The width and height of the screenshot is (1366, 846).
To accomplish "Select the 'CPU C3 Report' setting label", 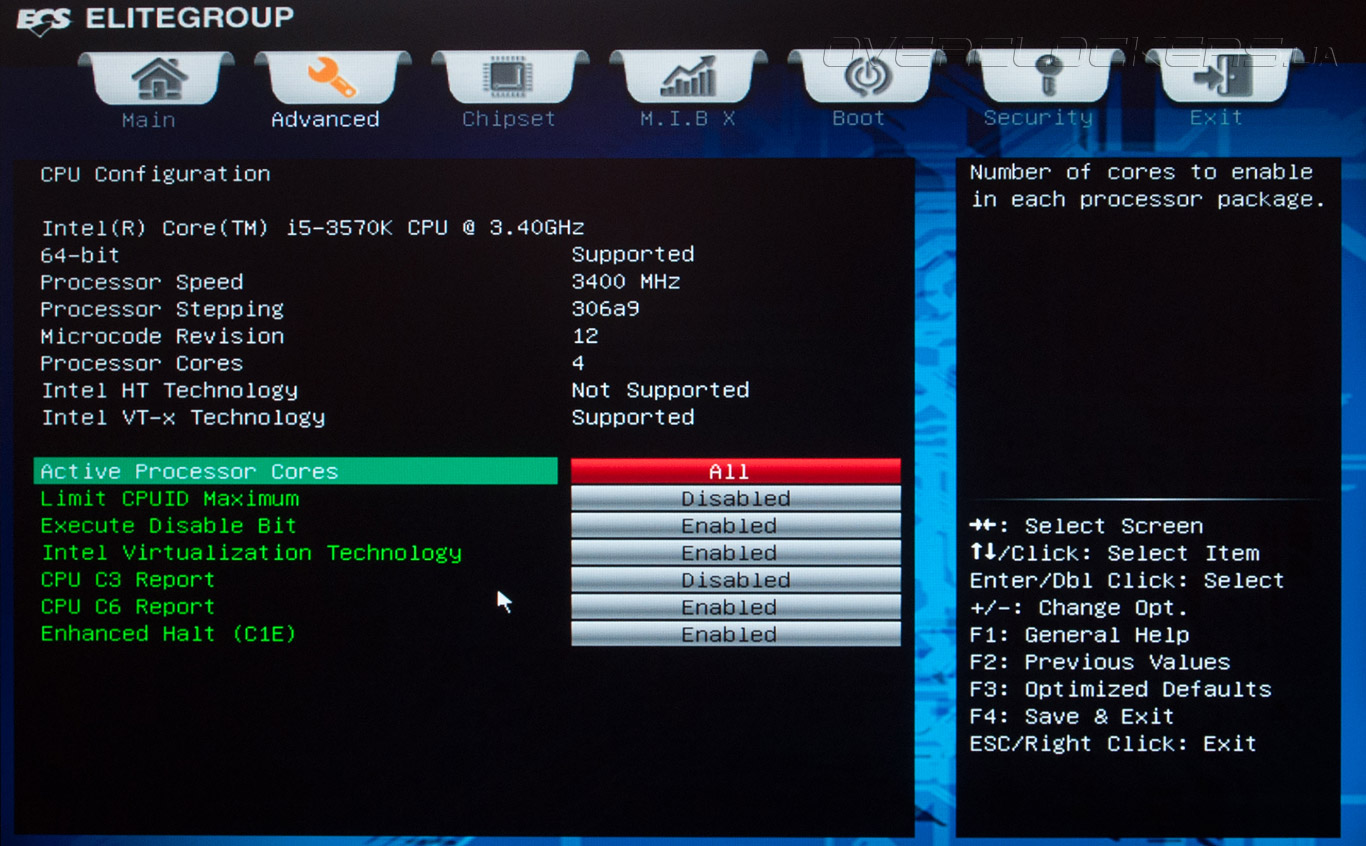I will [128, 580].
